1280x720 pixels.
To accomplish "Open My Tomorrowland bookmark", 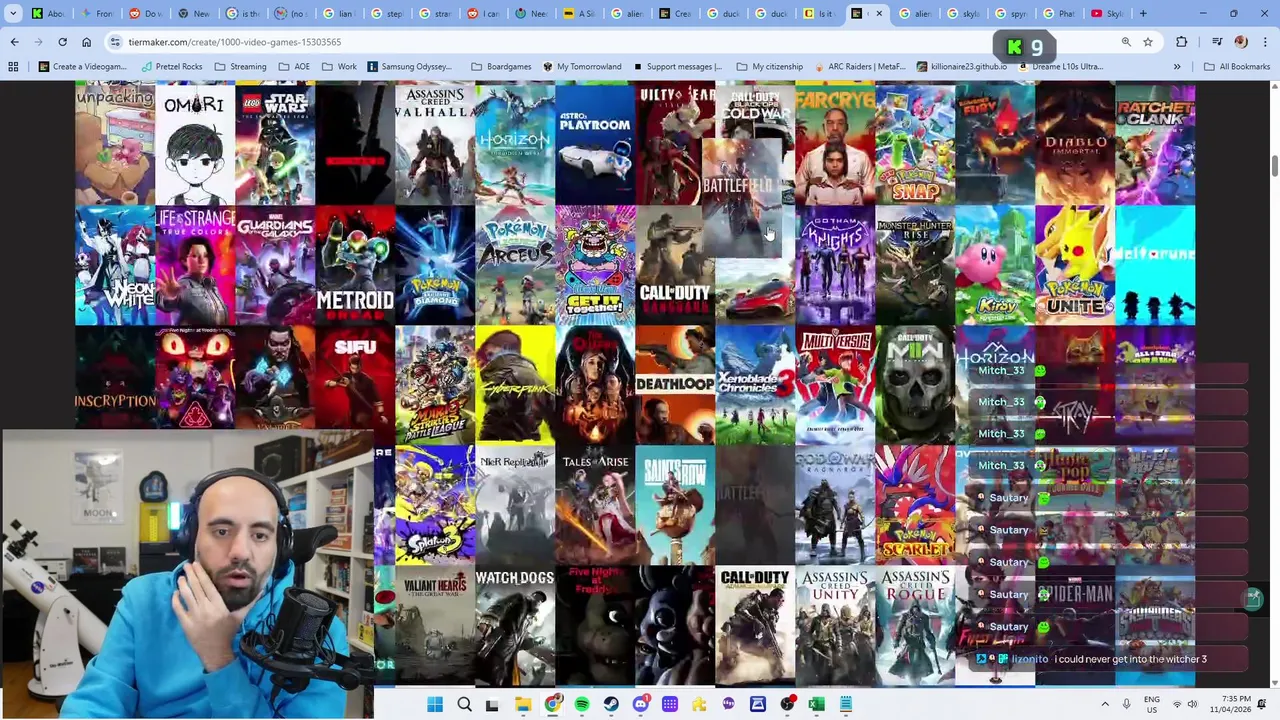I will coord(582,67).
